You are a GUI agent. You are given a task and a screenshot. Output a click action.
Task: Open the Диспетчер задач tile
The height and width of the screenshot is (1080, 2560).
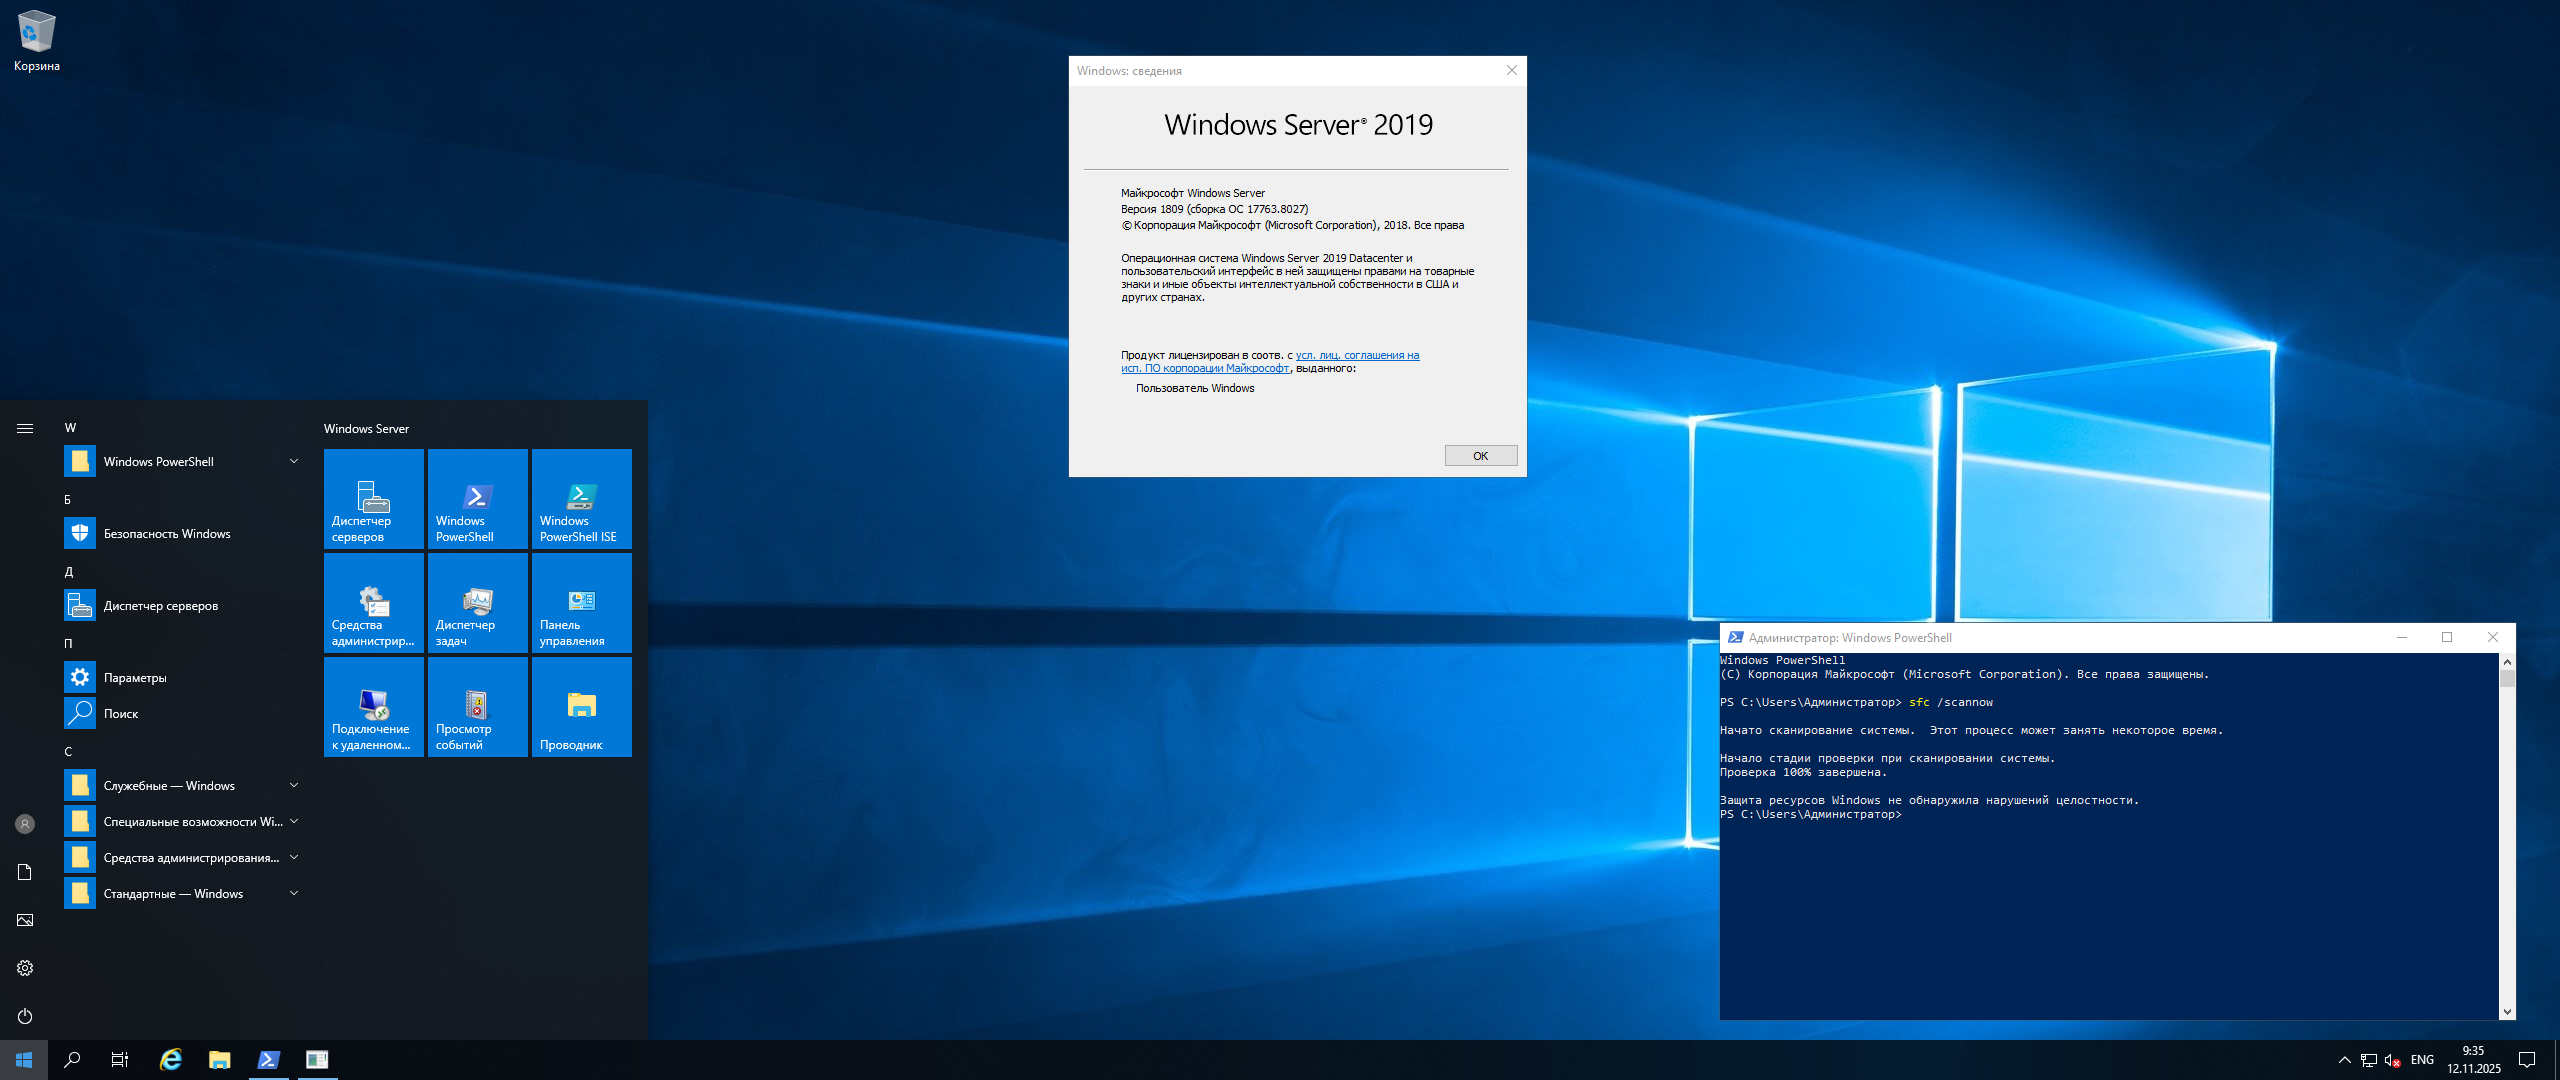[477, 603]
